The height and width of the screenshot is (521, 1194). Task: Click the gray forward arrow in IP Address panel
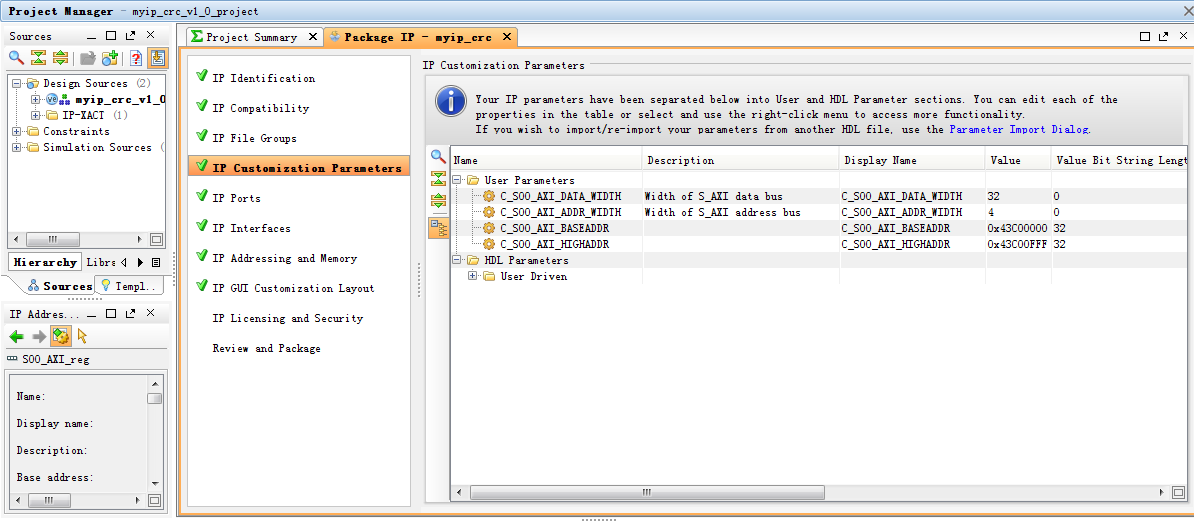click(x=39, y=336)
